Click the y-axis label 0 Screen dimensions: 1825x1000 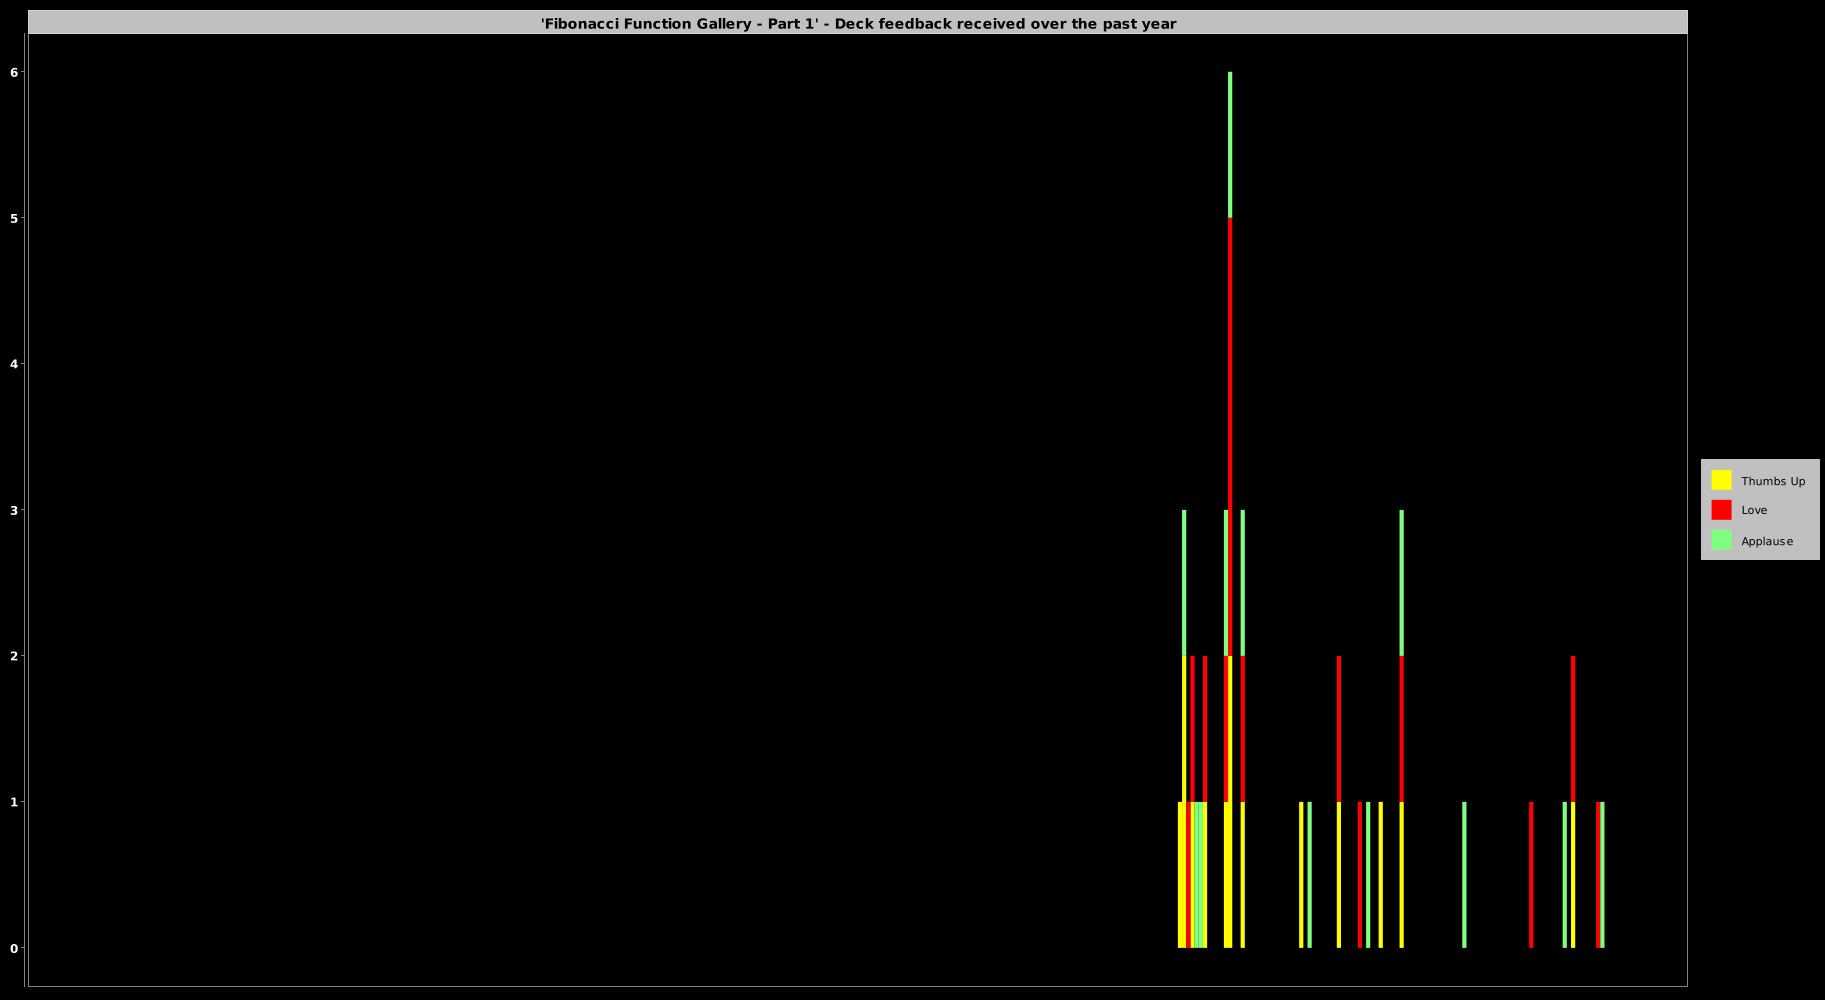pyautogui.click(x=15, y=948)
